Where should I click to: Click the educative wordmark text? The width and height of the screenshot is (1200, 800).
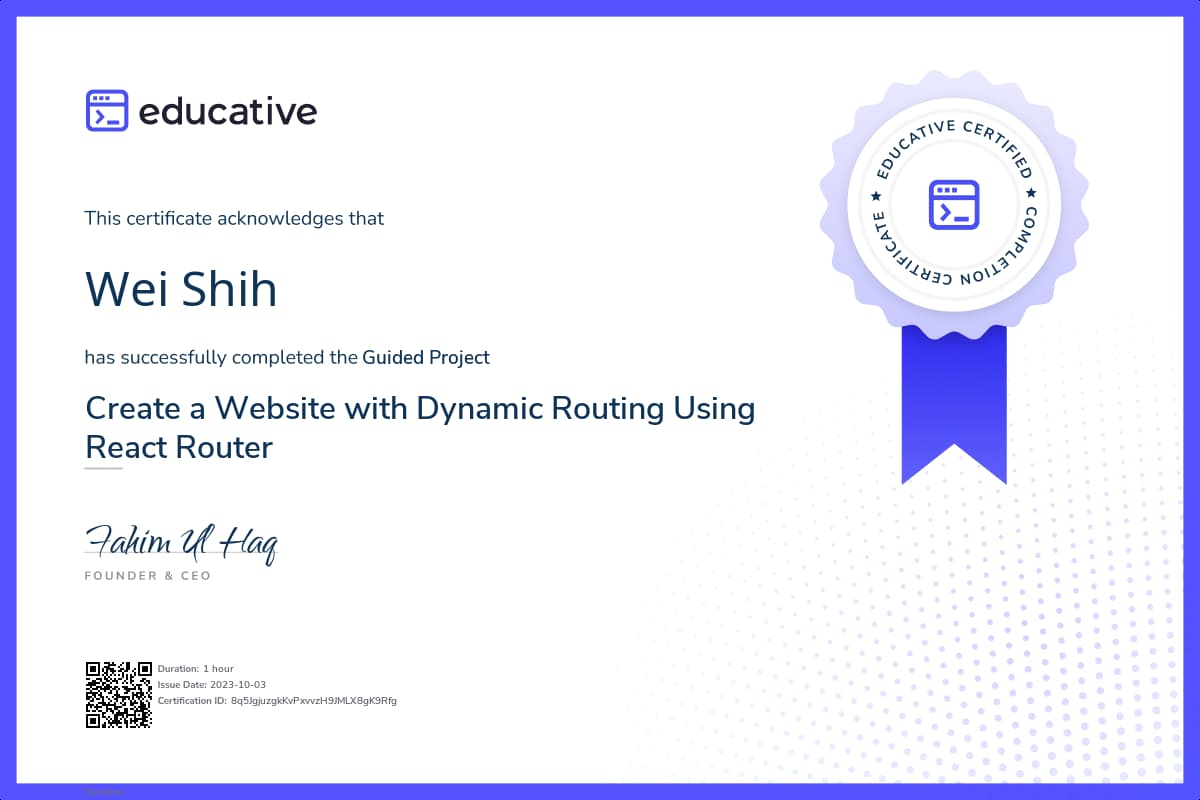coord(228,111)
